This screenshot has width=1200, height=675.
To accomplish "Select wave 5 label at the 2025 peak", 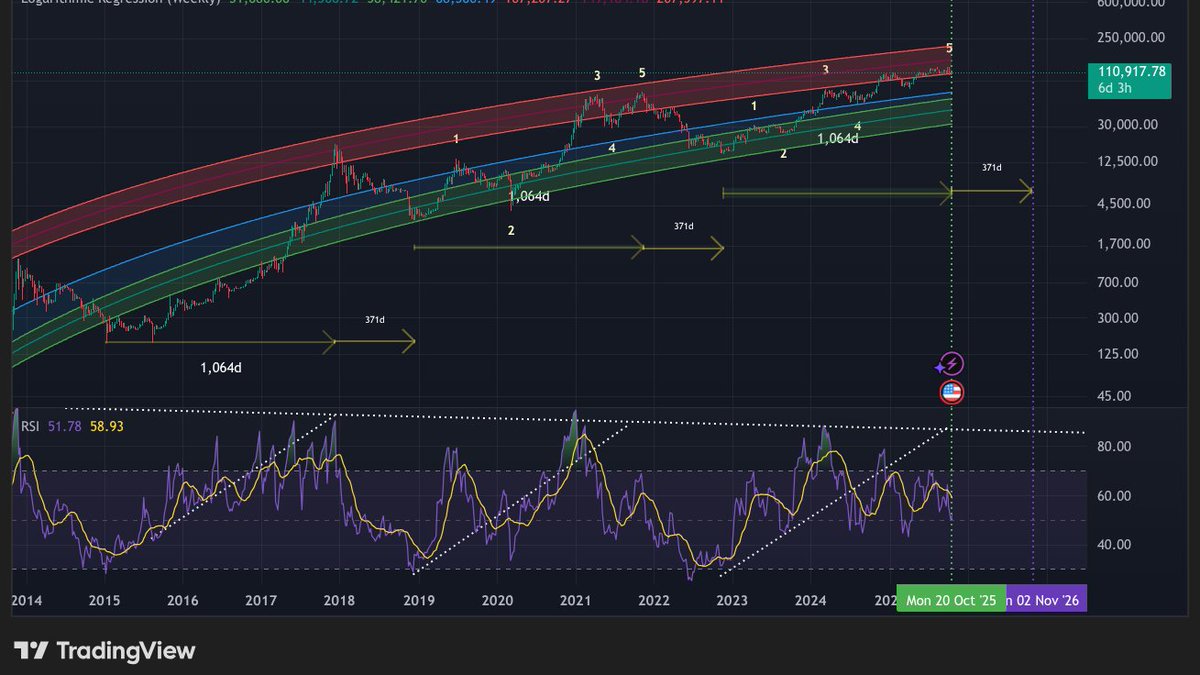I will pos(949,48).
